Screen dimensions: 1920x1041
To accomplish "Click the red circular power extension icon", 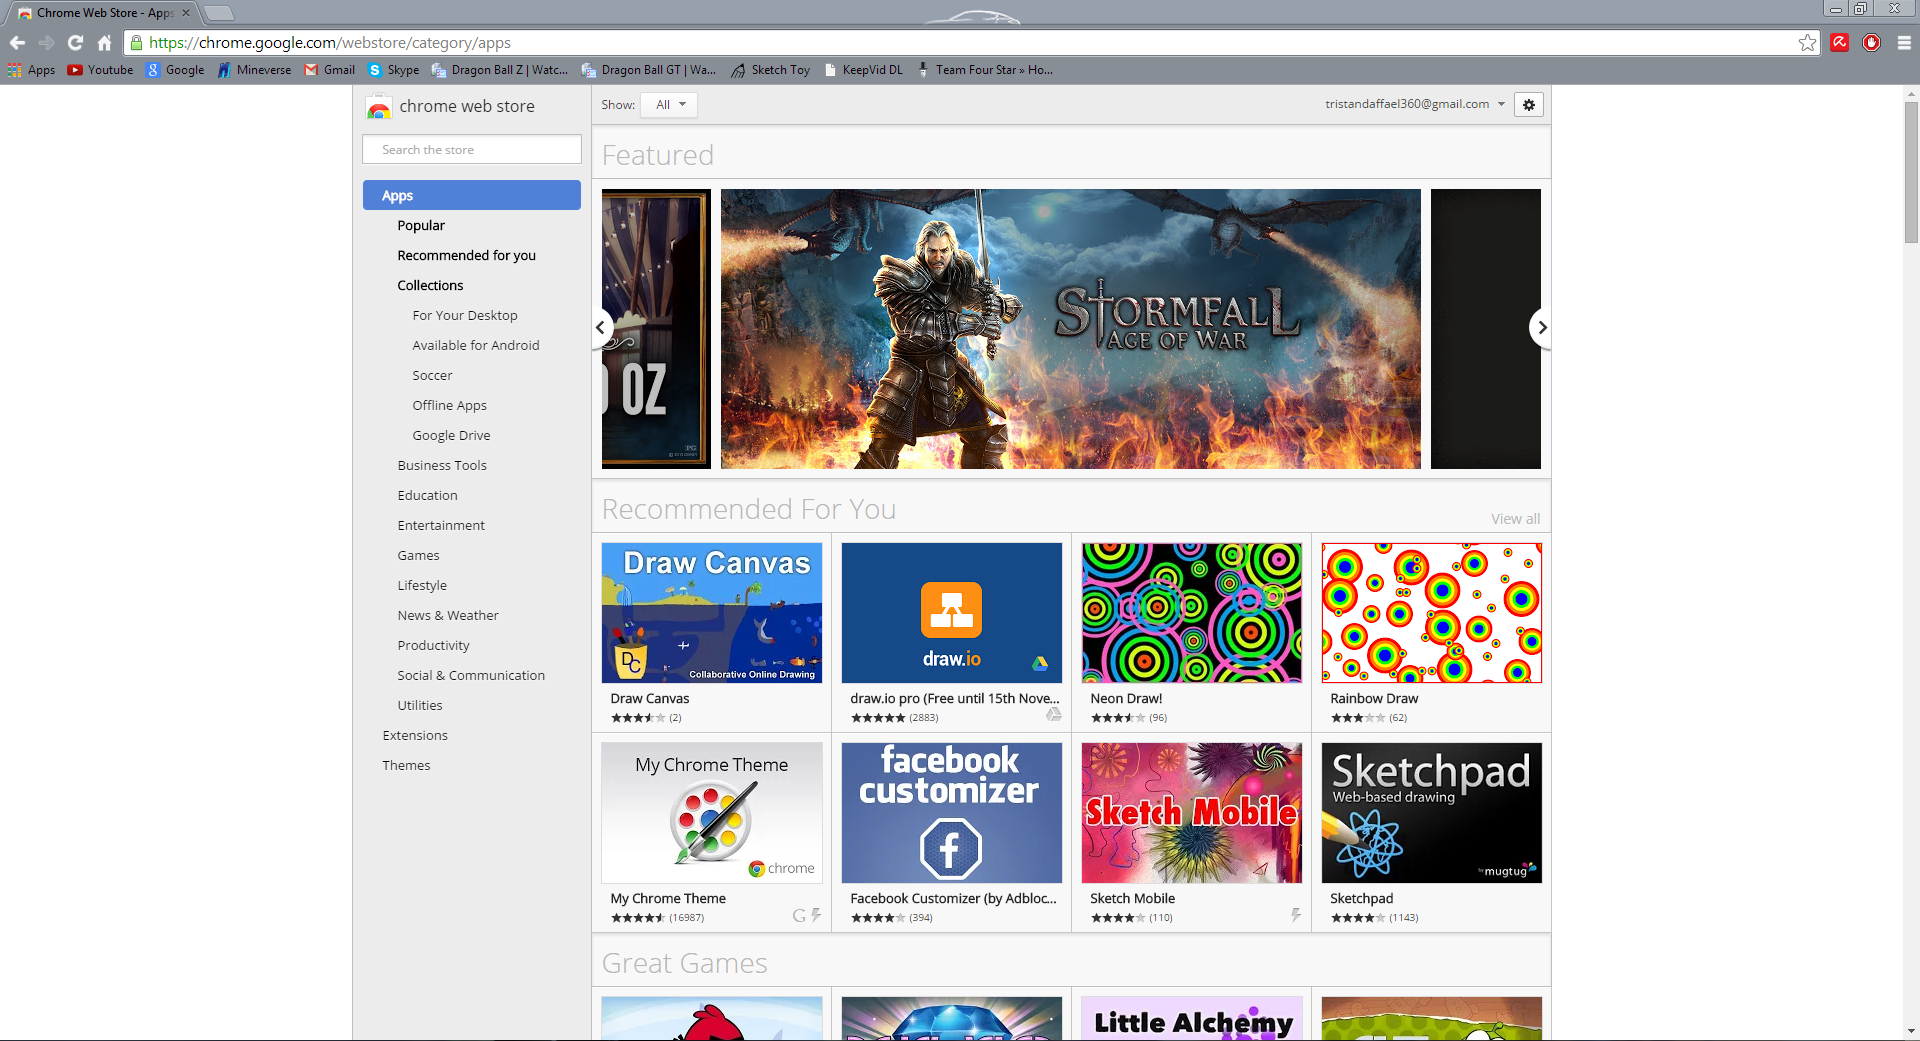I will (x=1872, y=43).
